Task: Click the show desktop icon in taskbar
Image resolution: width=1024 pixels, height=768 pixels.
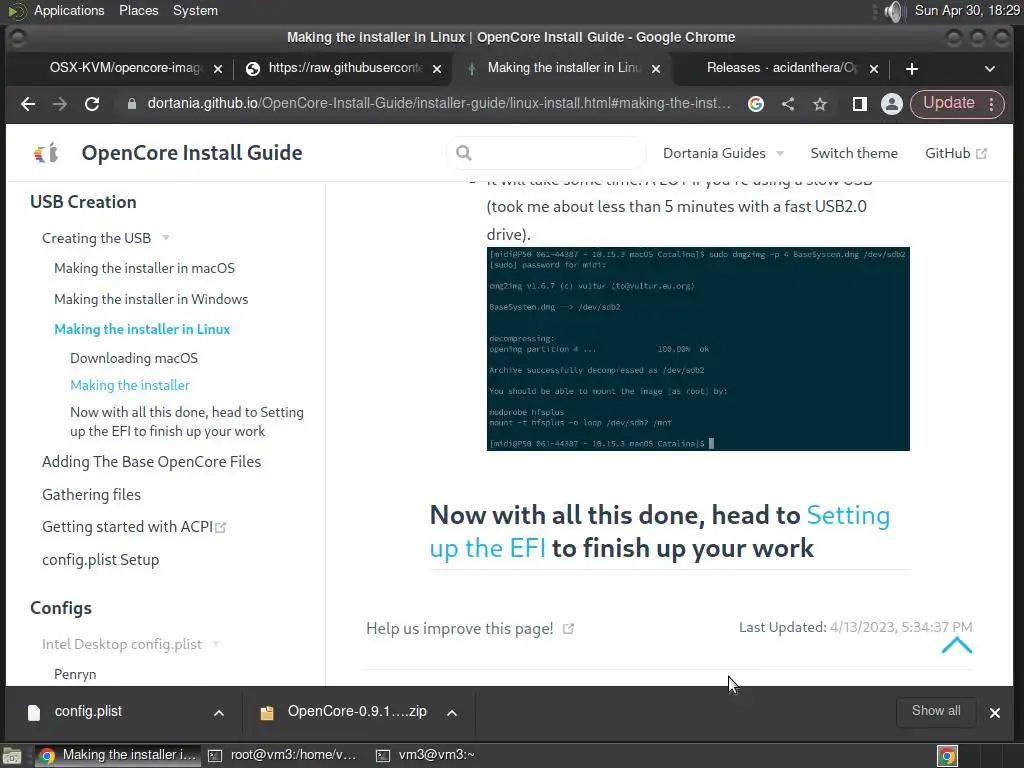Action: tap(12, 756)
